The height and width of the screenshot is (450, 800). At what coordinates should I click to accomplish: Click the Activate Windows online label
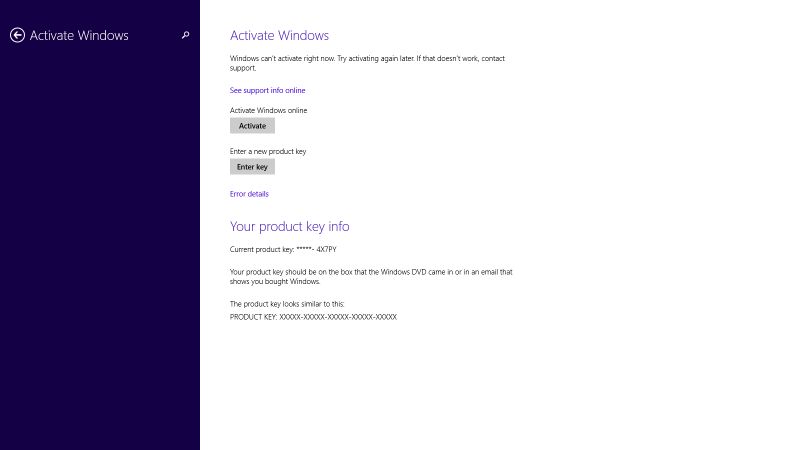pyautogui.click(x=268, y=110)
